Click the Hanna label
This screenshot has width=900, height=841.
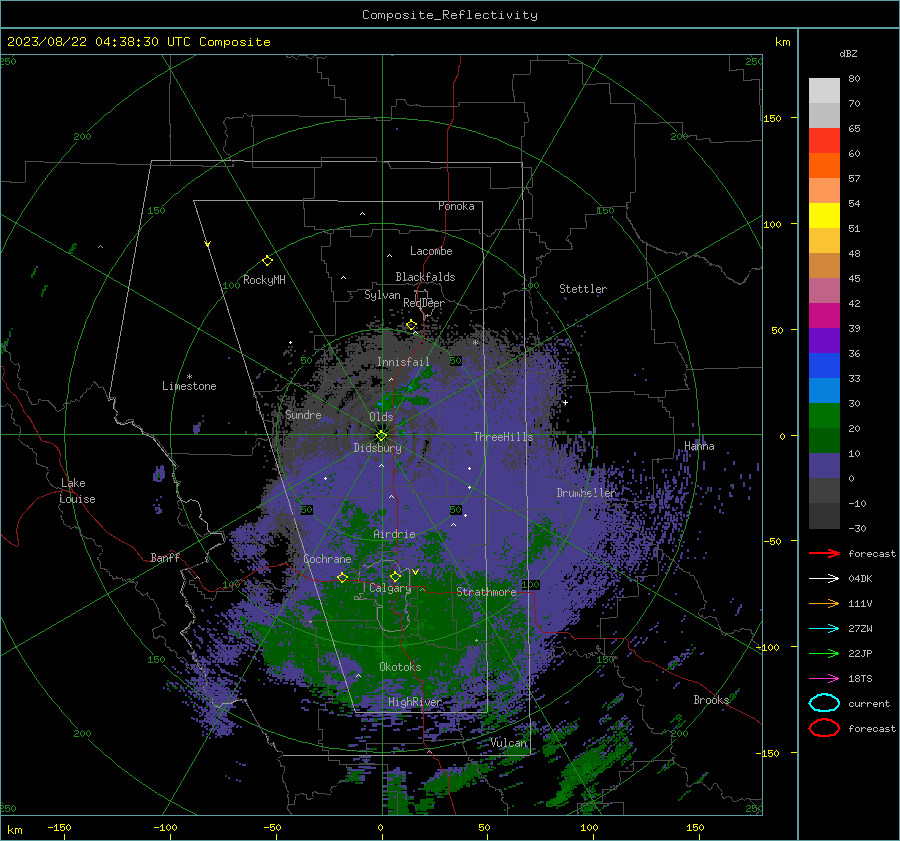(x=699, y=446)
